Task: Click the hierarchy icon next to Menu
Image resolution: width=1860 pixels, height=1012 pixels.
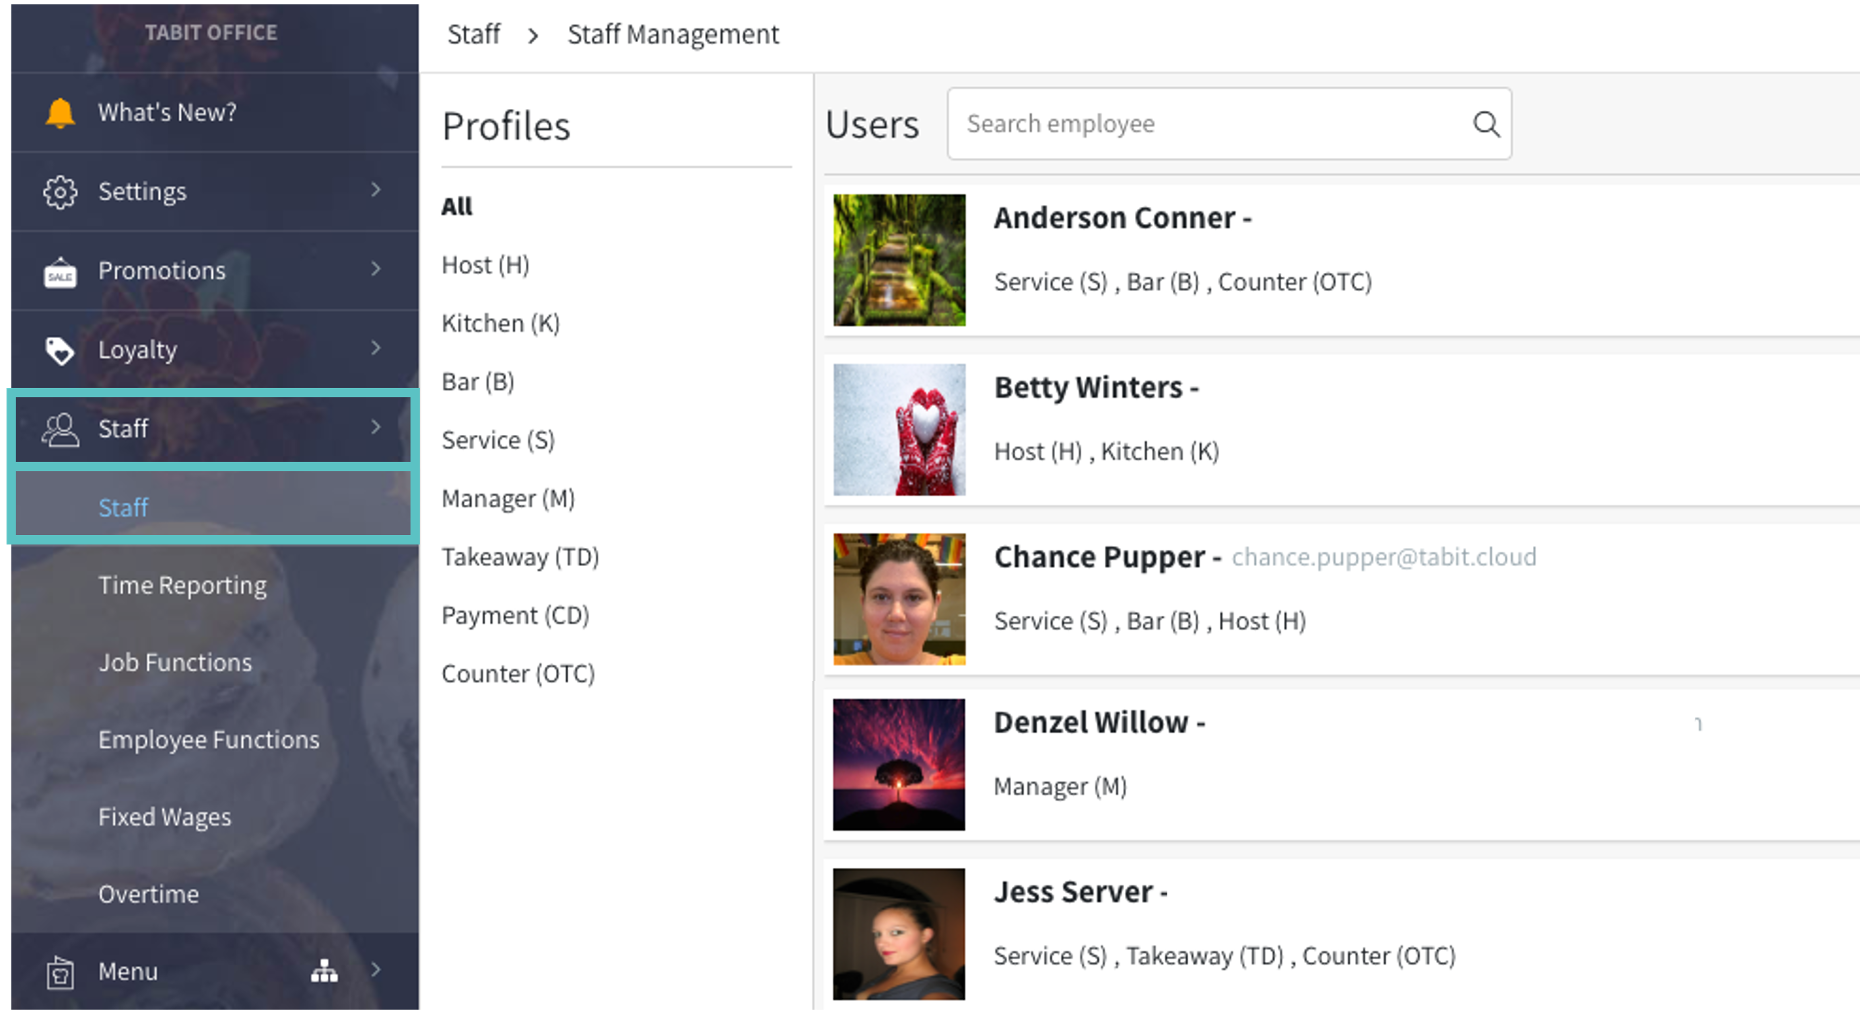Action: (324, 971)
